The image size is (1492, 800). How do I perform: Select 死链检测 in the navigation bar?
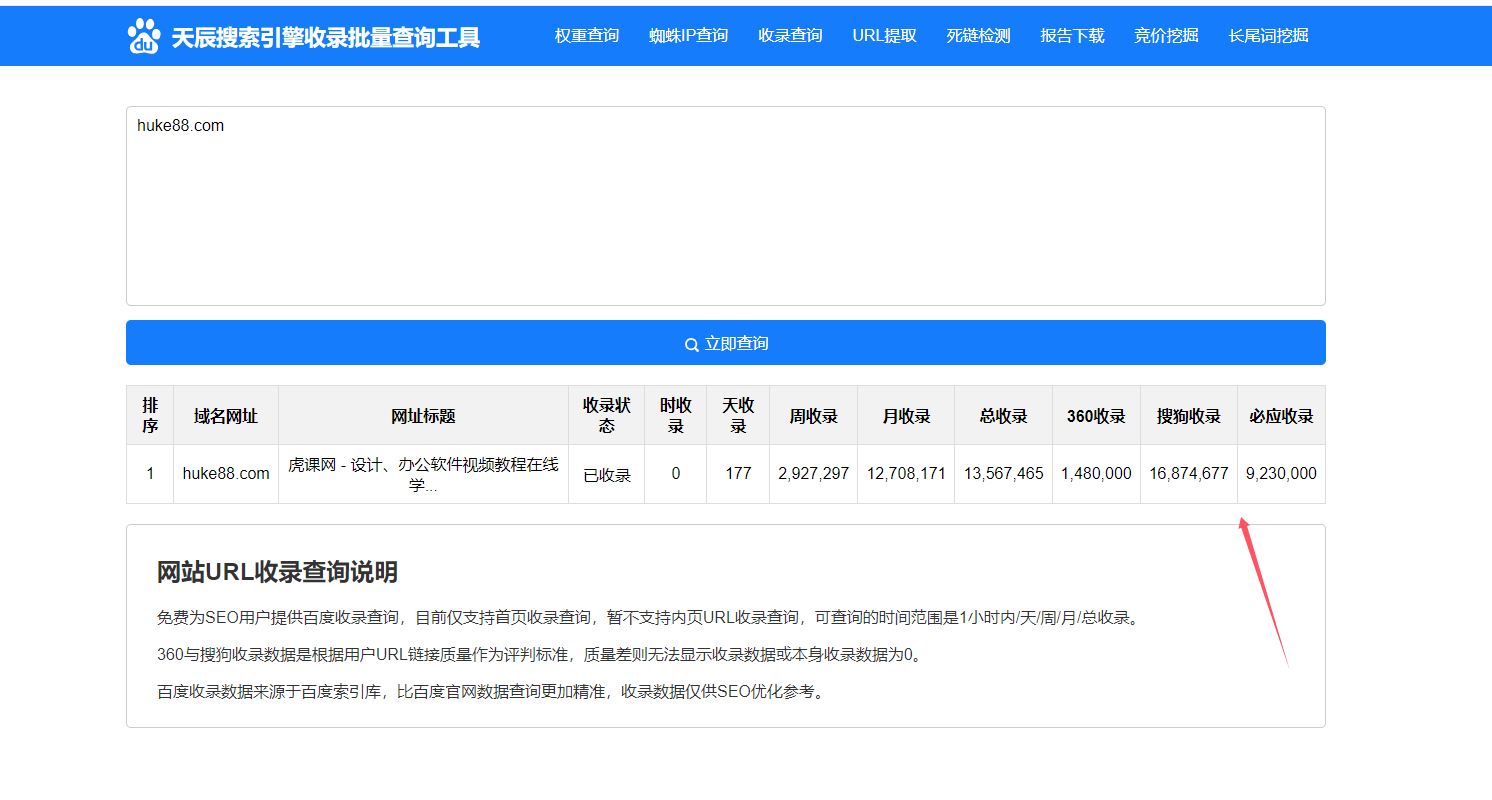(x=978, y=36)
